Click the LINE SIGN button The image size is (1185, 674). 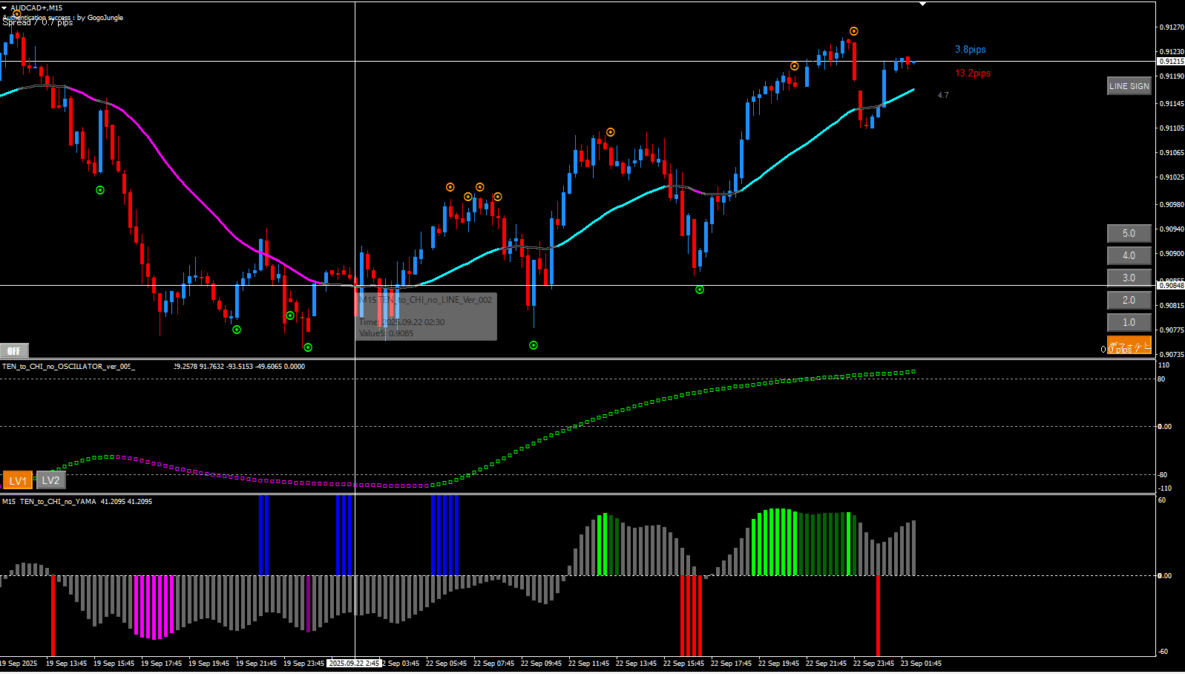coord(1129,87)
